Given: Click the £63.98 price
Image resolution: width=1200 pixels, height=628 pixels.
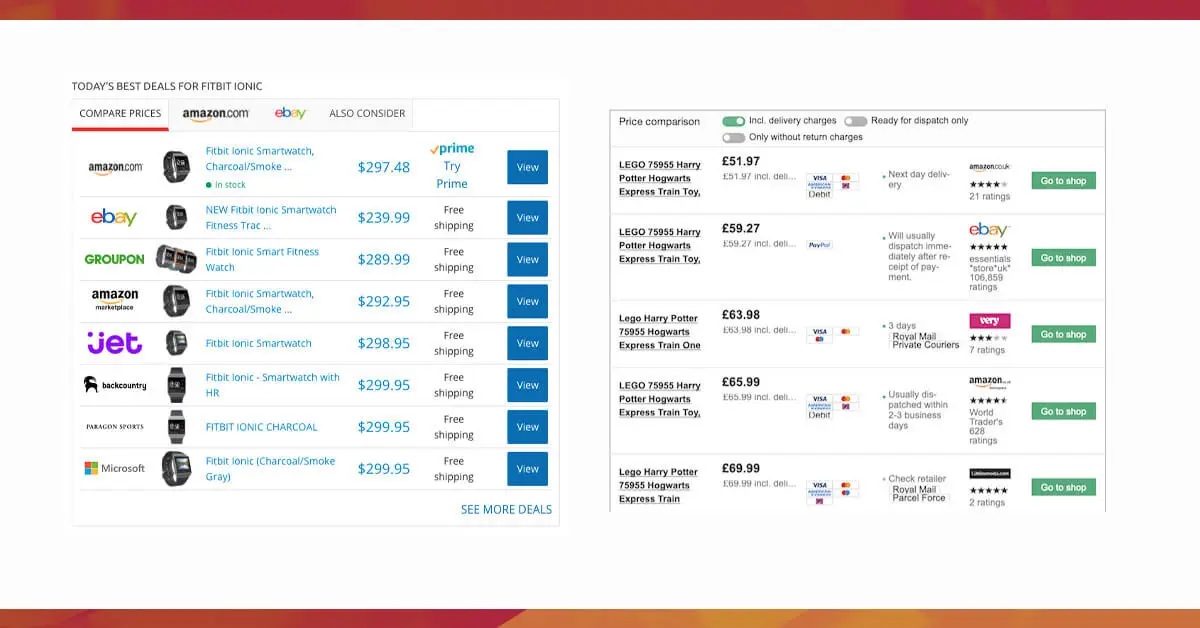Looking at the screenshot, I should (x=741, y=315).
